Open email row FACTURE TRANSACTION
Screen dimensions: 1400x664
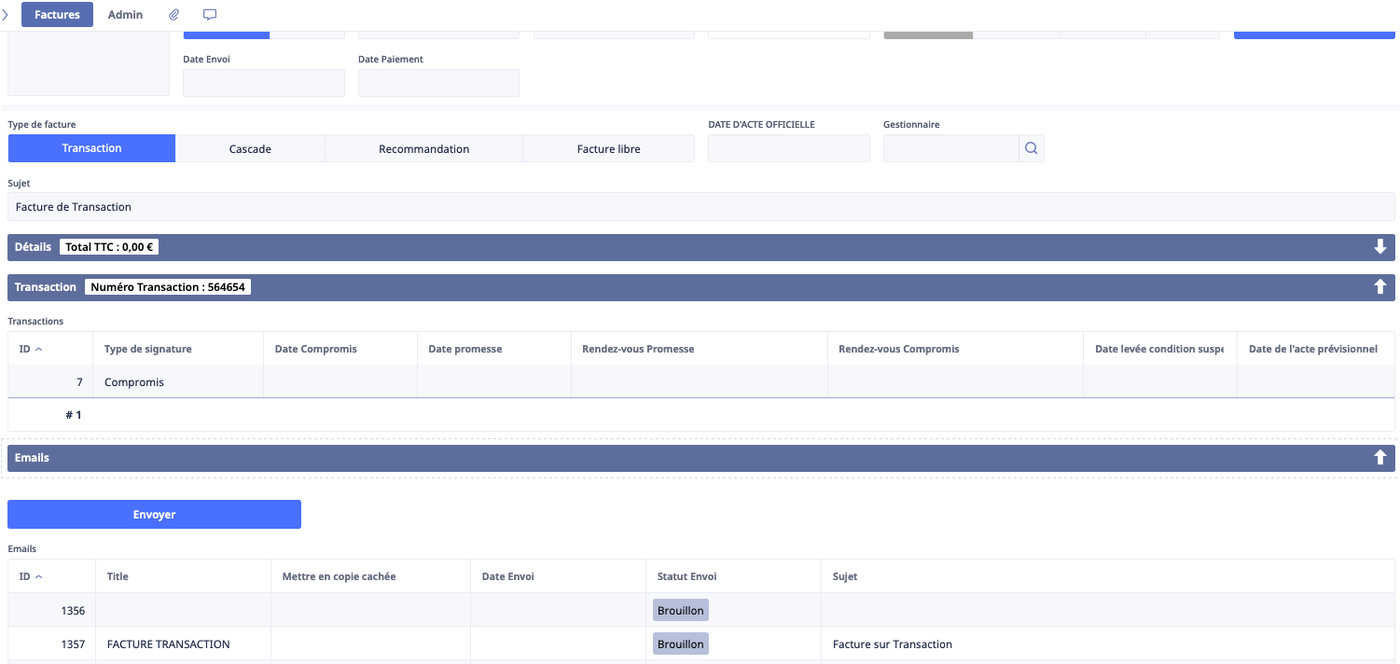pos(168,644)
